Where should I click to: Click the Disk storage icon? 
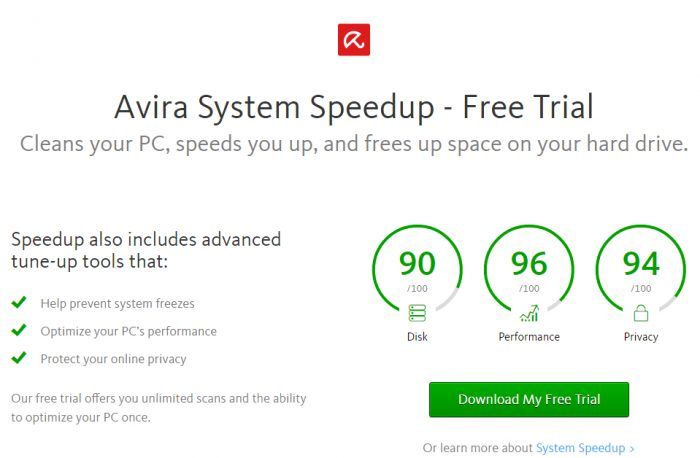417,313
